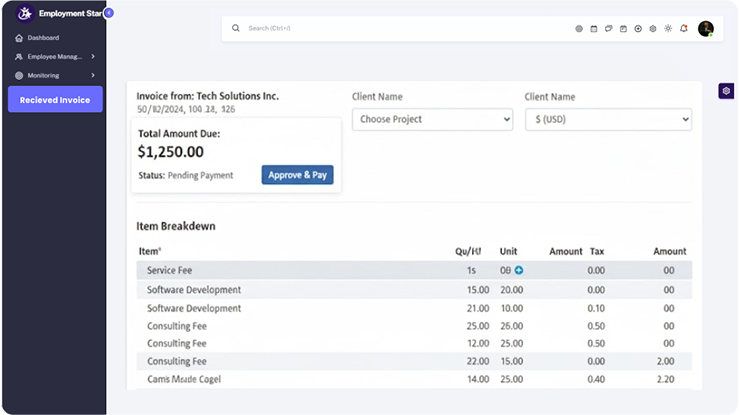Open the chat messages icon
Viewport: 739px width, 415px height.
tap(608, 29)
